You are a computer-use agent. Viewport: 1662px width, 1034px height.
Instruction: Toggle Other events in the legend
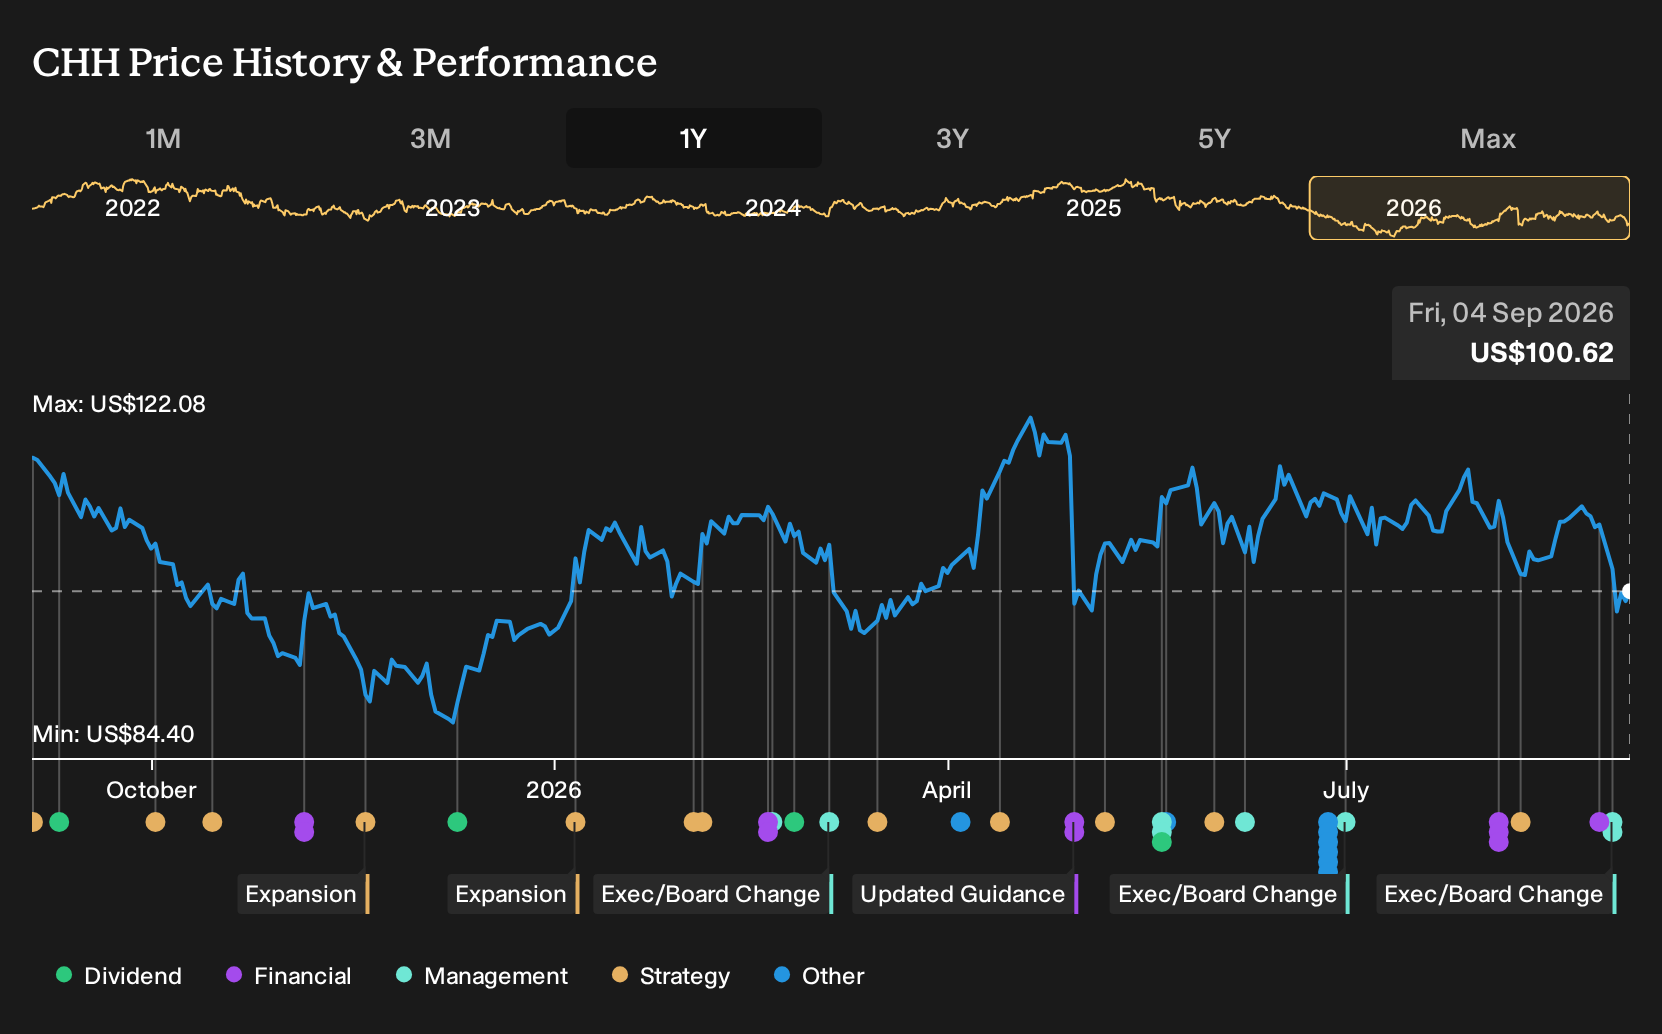pyautogui.click(x=819, y=976)
